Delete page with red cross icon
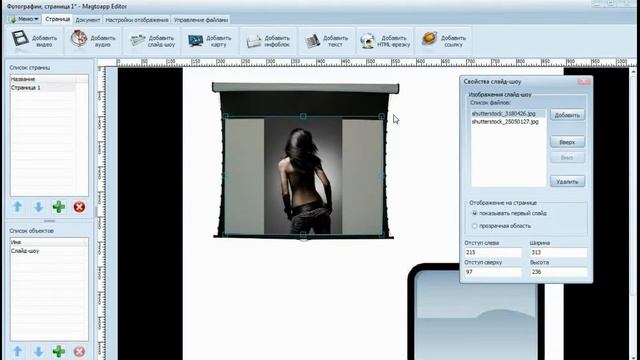The image size is (640, 360). [x=79, y=207]
